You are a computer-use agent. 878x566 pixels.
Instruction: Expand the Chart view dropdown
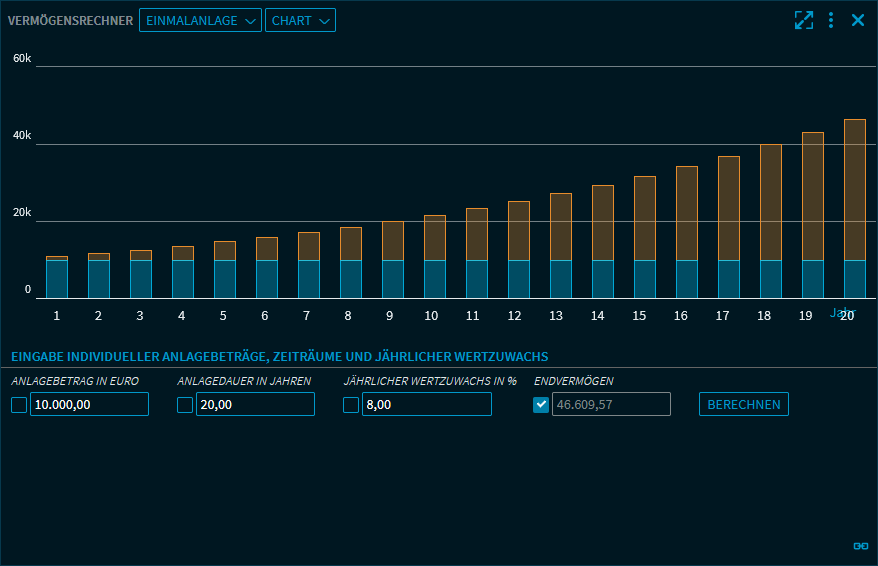[x=300, y=20]
